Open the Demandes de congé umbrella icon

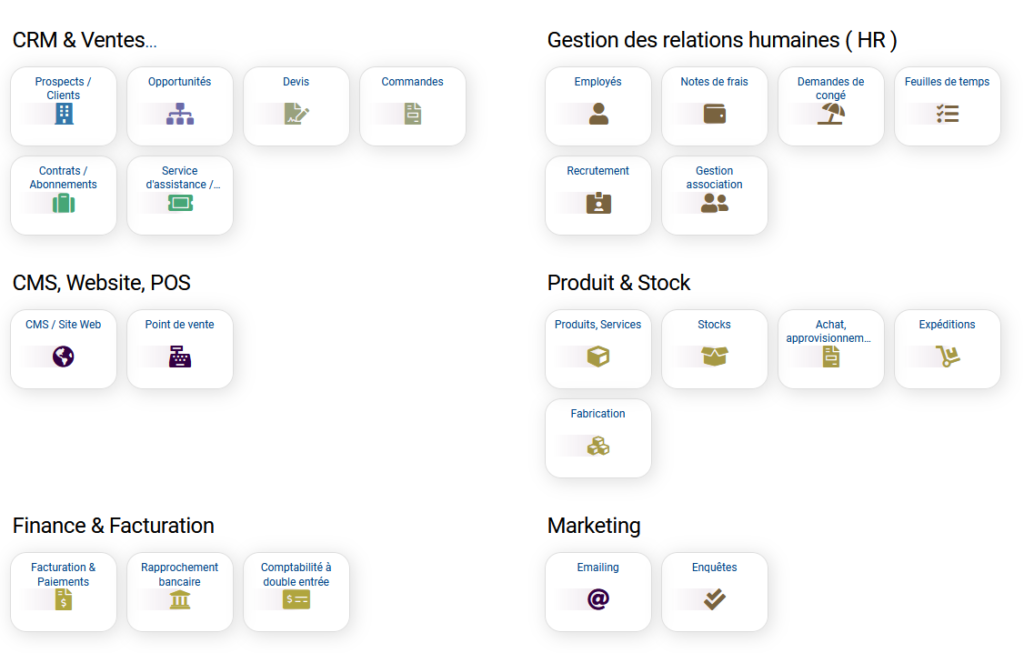click(x=831, y=114)
